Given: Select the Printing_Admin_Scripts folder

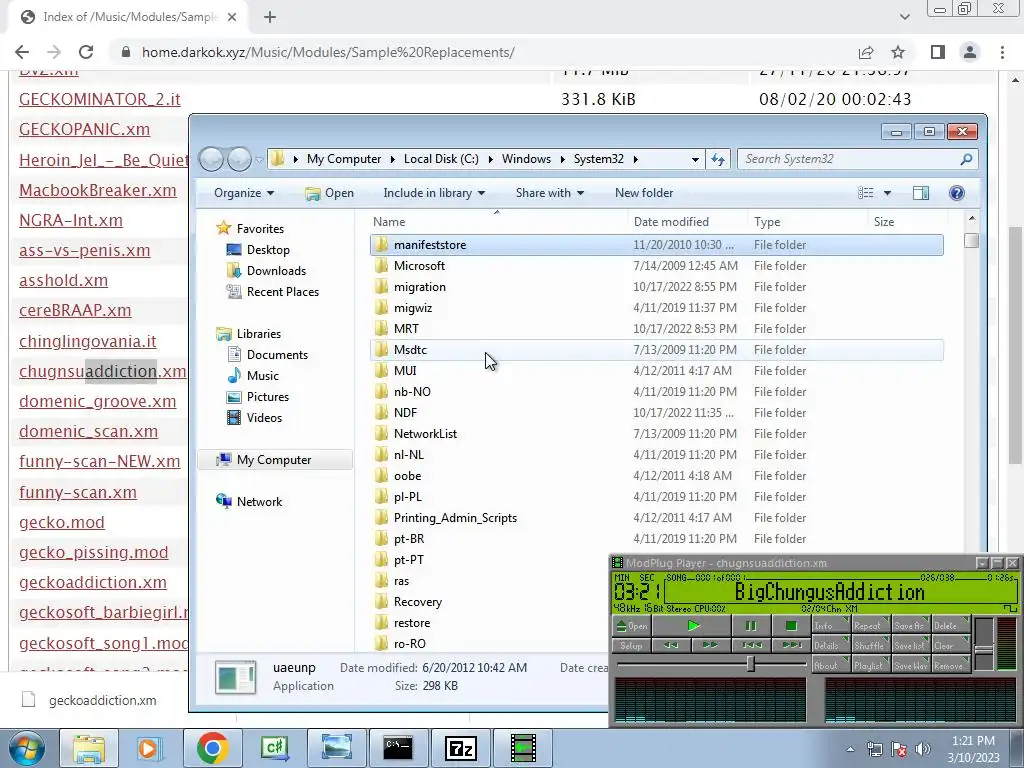Looking at the screenshot, I should 656,518.
